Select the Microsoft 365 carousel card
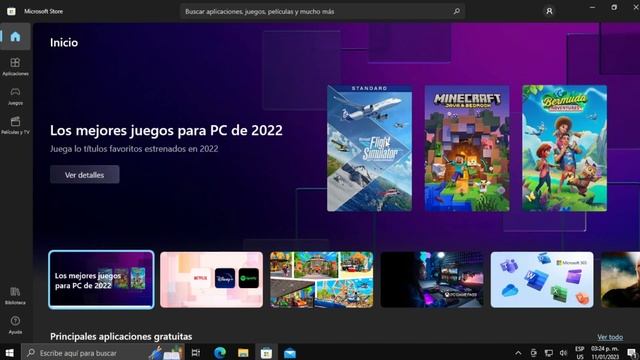Image resolution: width=640 pixels, height=360 pixels. point(542,280)
